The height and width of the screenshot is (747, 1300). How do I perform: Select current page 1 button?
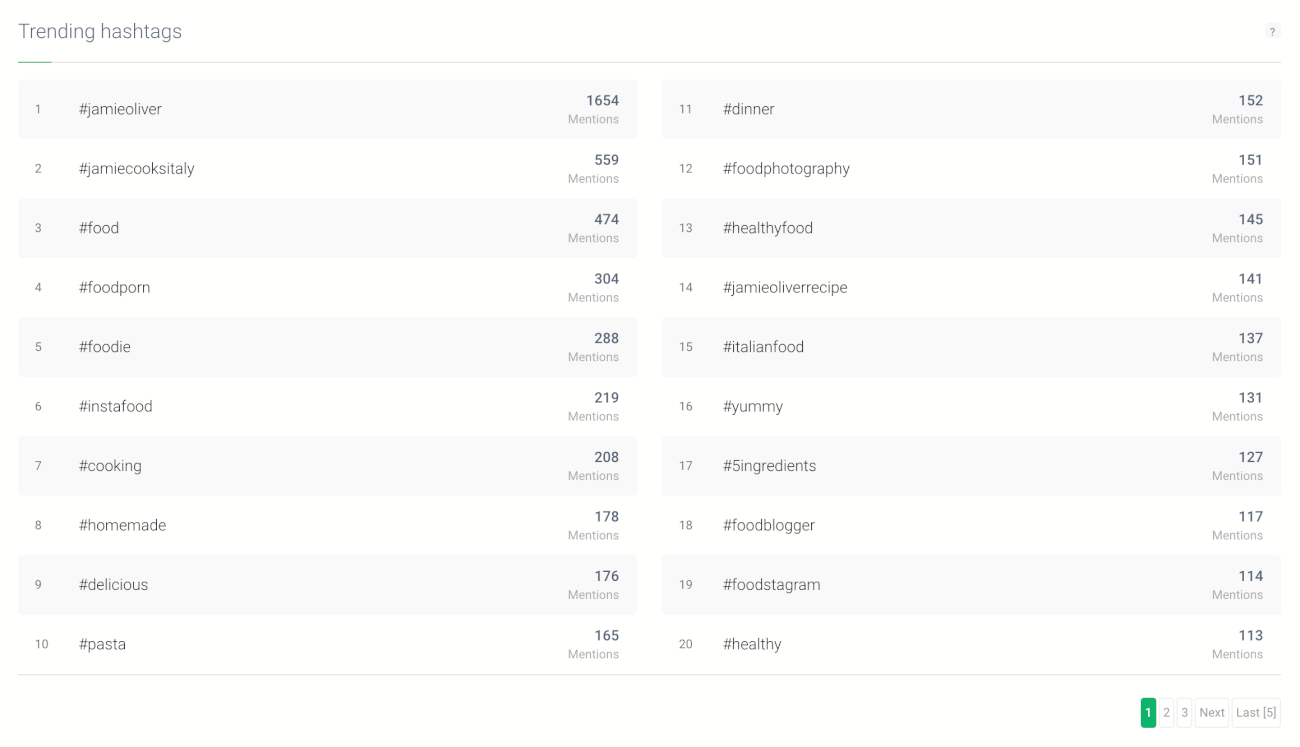point(1148,713)
